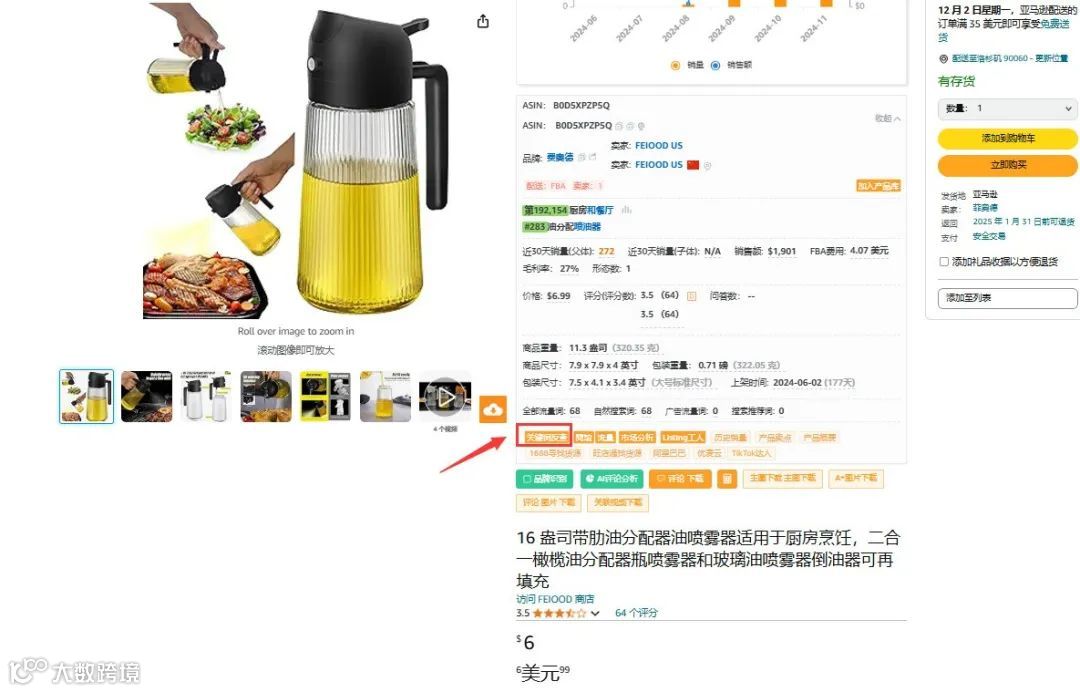Open the orange calculator icon button

pos(727,479)
